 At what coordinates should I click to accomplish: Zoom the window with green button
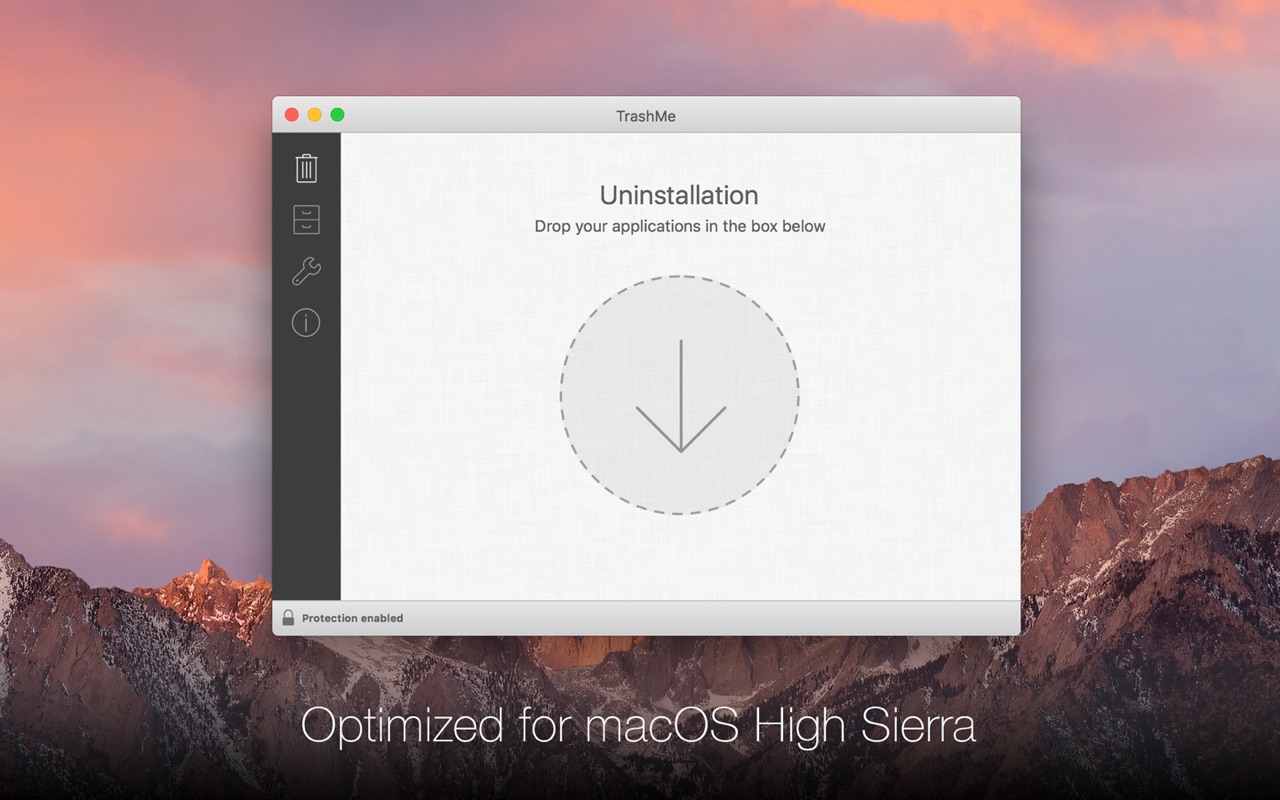338,115
